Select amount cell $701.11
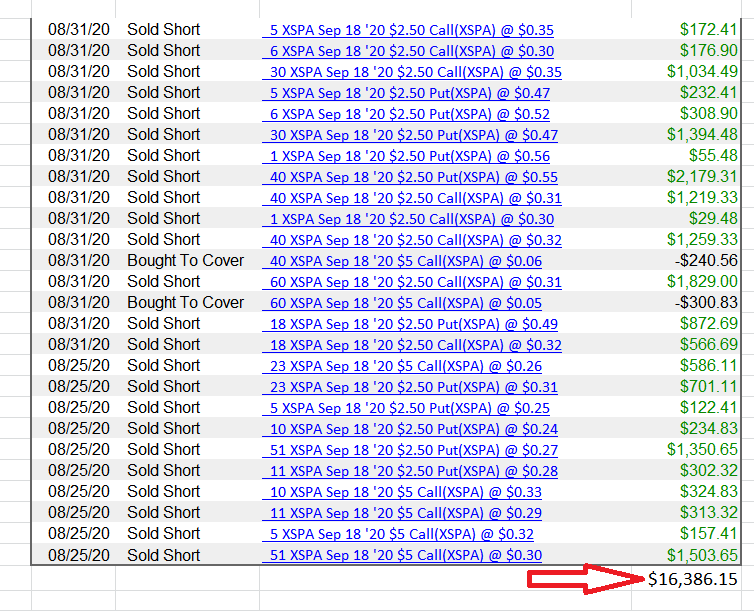754x611 pixels. click(708, 387)
